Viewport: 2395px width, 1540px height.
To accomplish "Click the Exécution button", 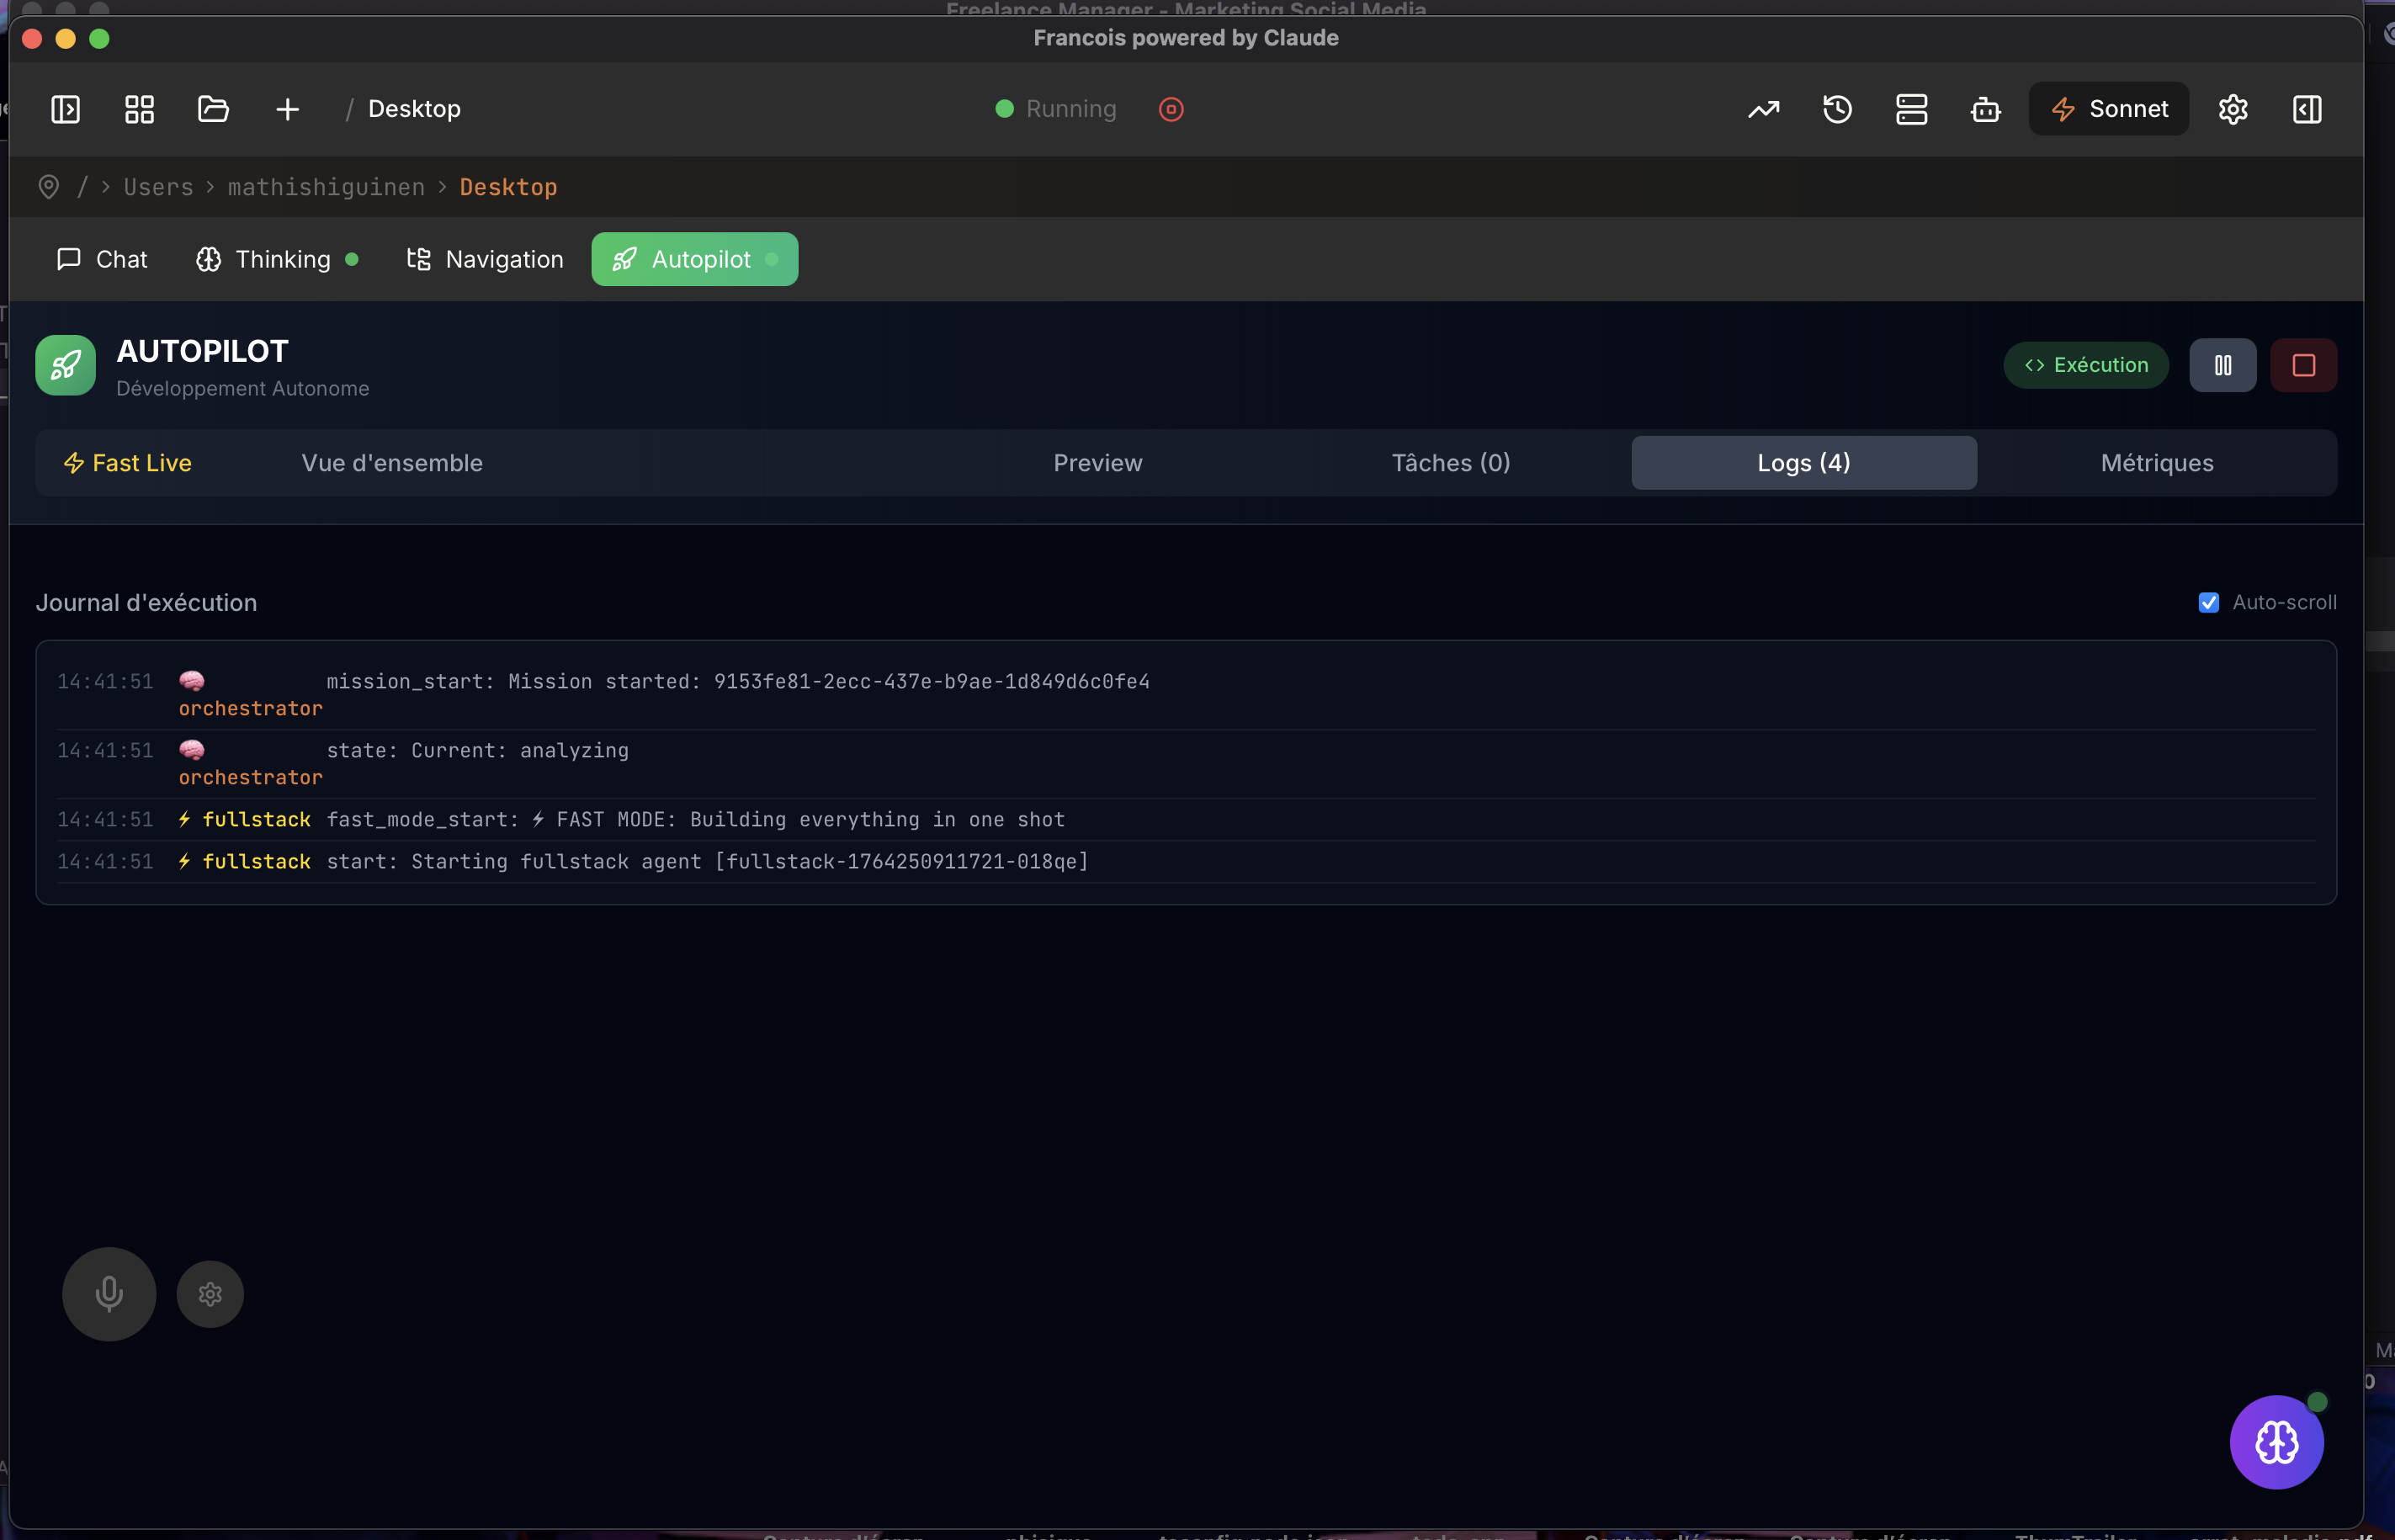I will pyautogui.click(x=2085, y=364).
